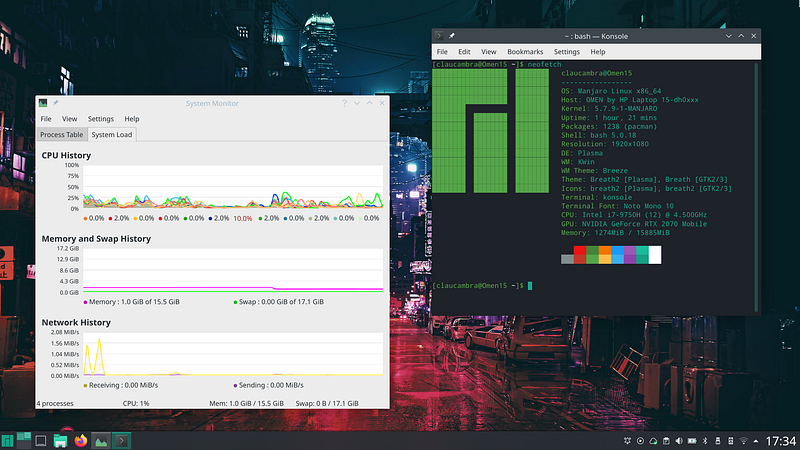Switch to System Monitor taskbar entry
This screenshot has height=450, width=800.
[x=101, y=441]
